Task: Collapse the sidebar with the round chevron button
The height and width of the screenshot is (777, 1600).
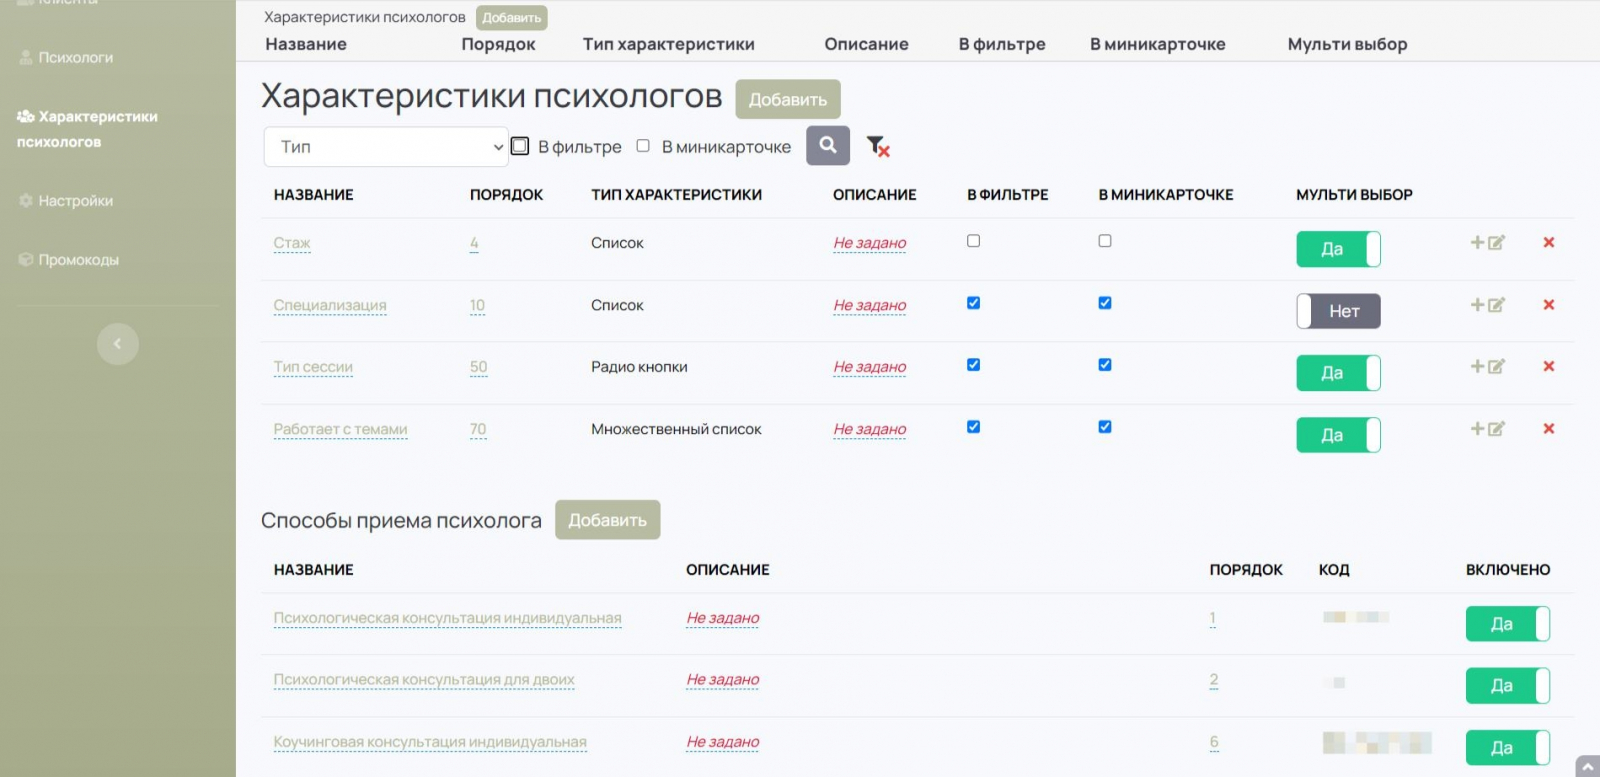Action: click(x=118, y=344)
